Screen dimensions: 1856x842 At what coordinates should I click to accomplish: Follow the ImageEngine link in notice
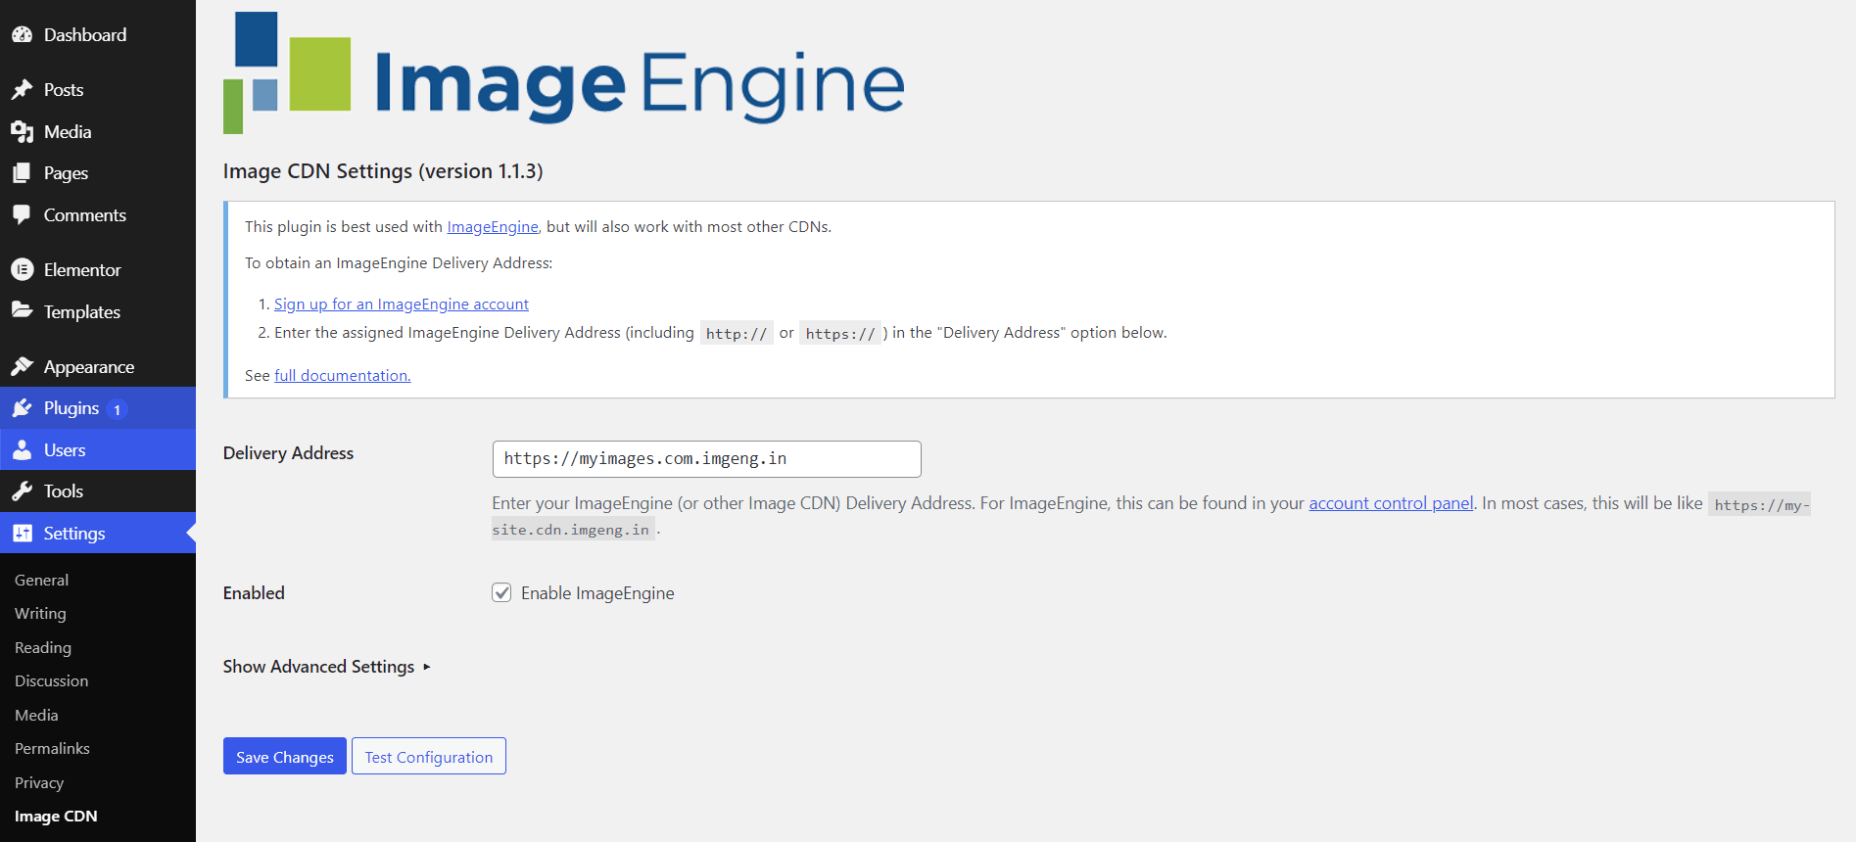click(x=492, y=227)
